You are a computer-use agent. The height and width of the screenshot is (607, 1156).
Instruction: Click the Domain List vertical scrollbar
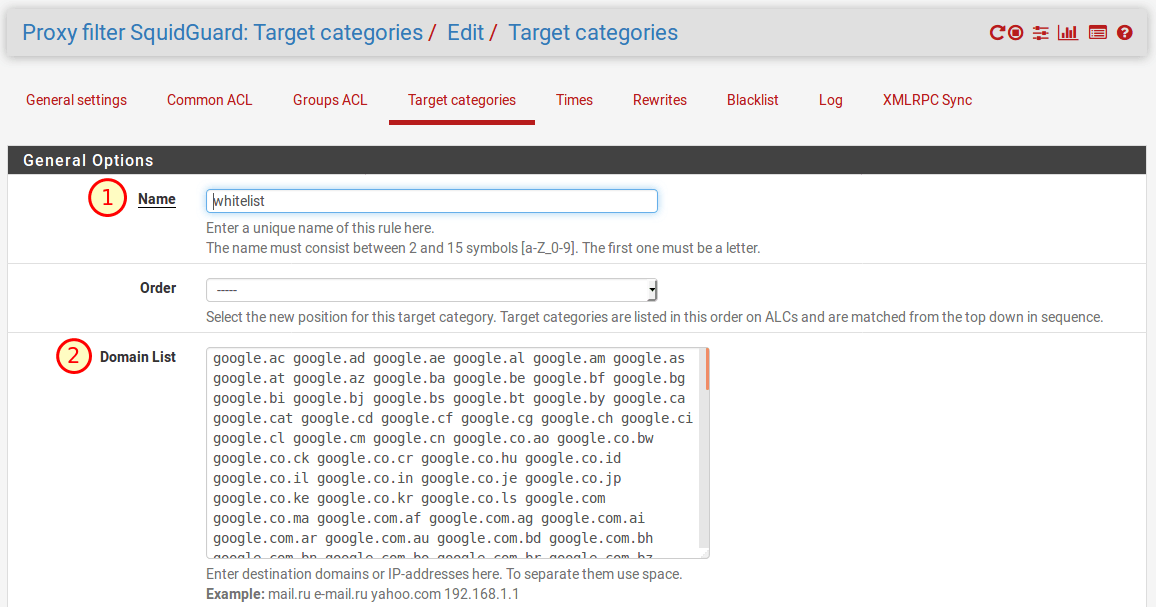point(704,450)
